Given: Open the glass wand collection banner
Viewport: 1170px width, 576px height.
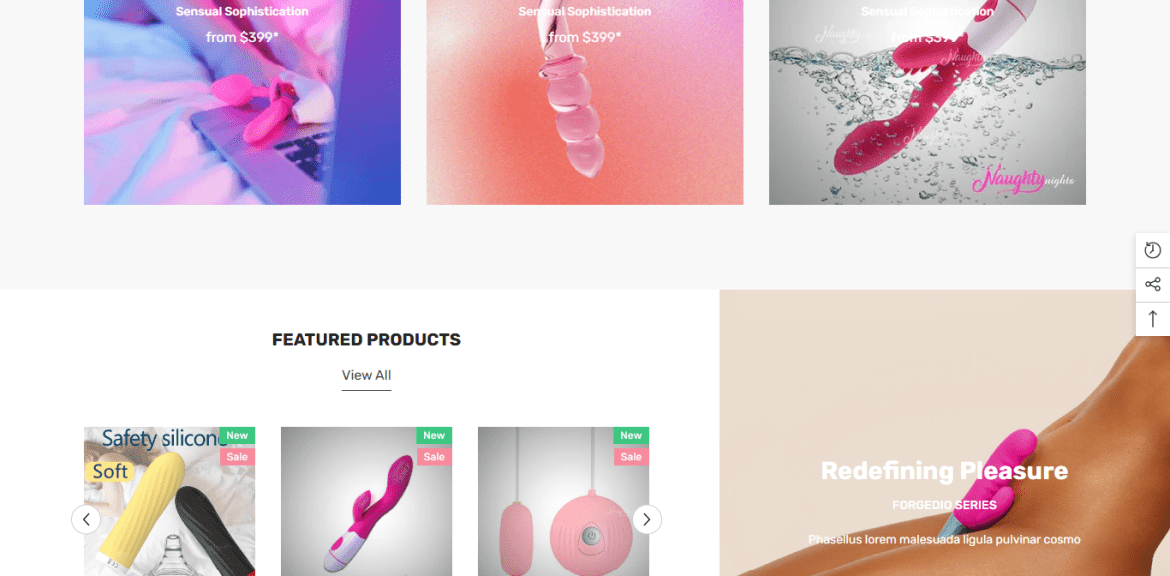Looking at the screenshot, I should pos(585,102).
